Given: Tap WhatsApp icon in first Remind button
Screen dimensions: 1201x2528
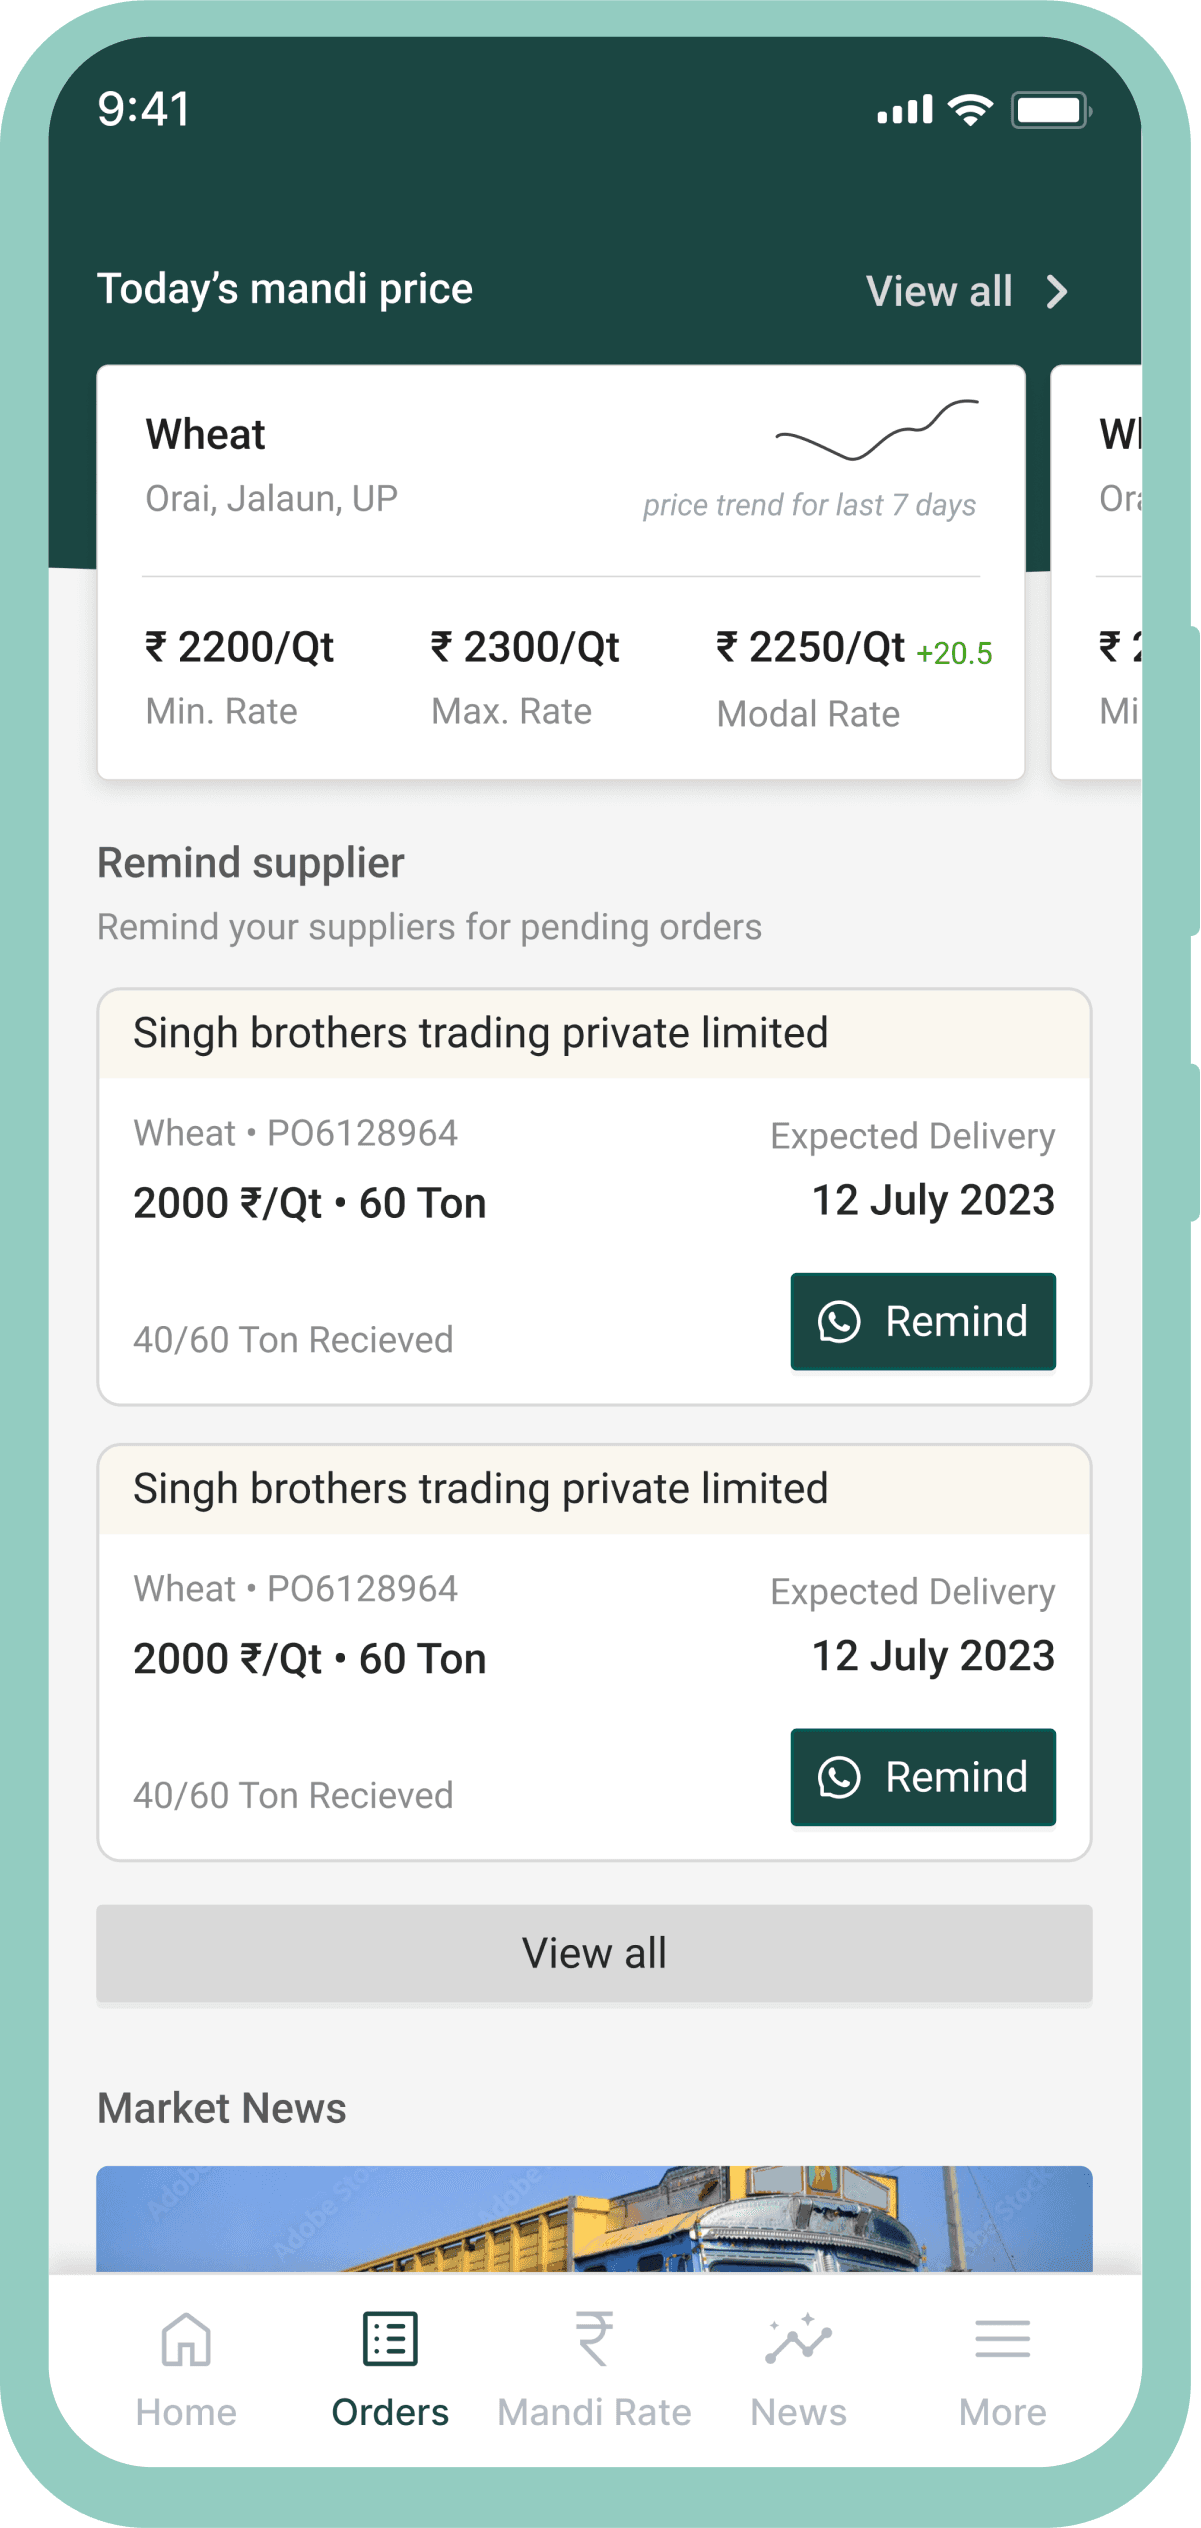Looking at the screenshot, I should click(x=839, y=1322).
